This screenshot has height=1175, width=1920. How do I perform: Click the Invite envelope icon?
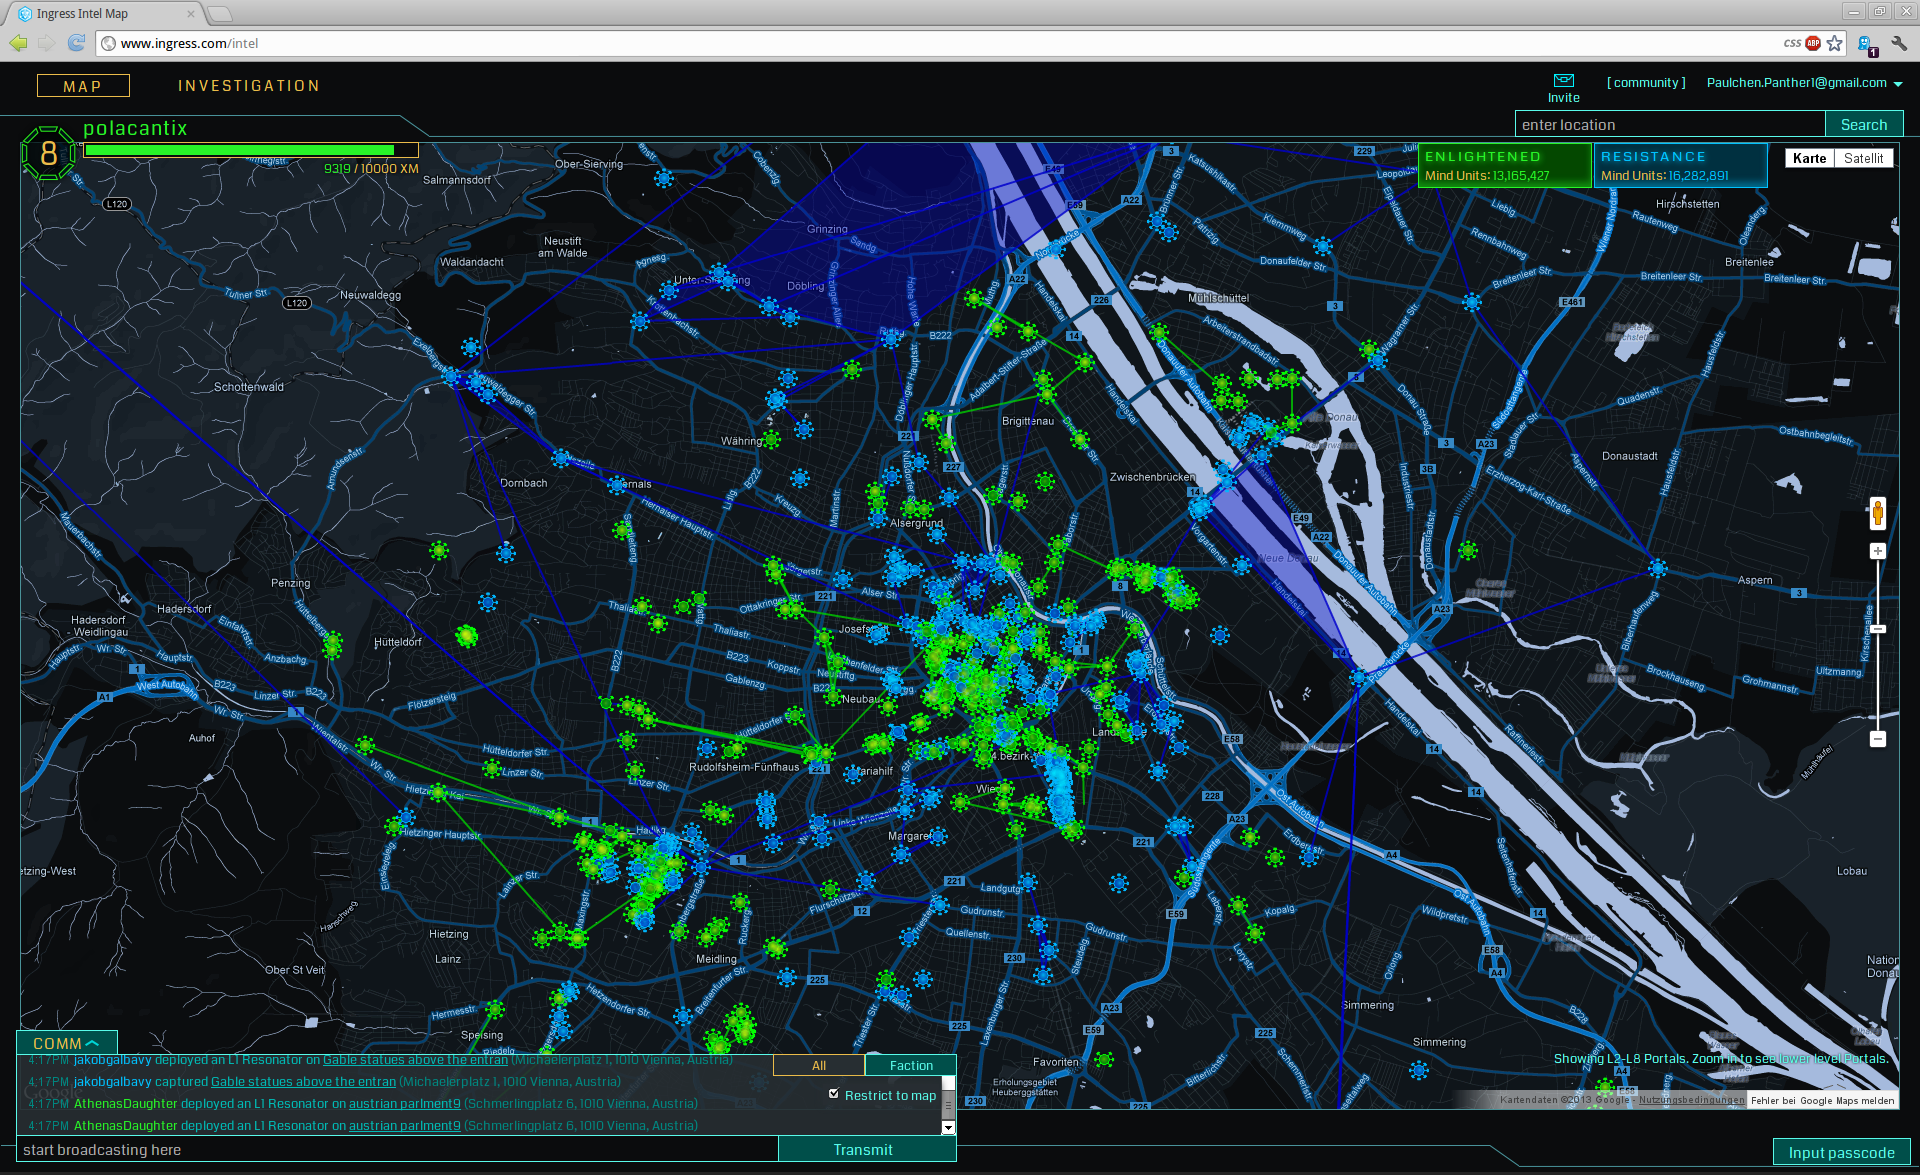point(1563,81)
